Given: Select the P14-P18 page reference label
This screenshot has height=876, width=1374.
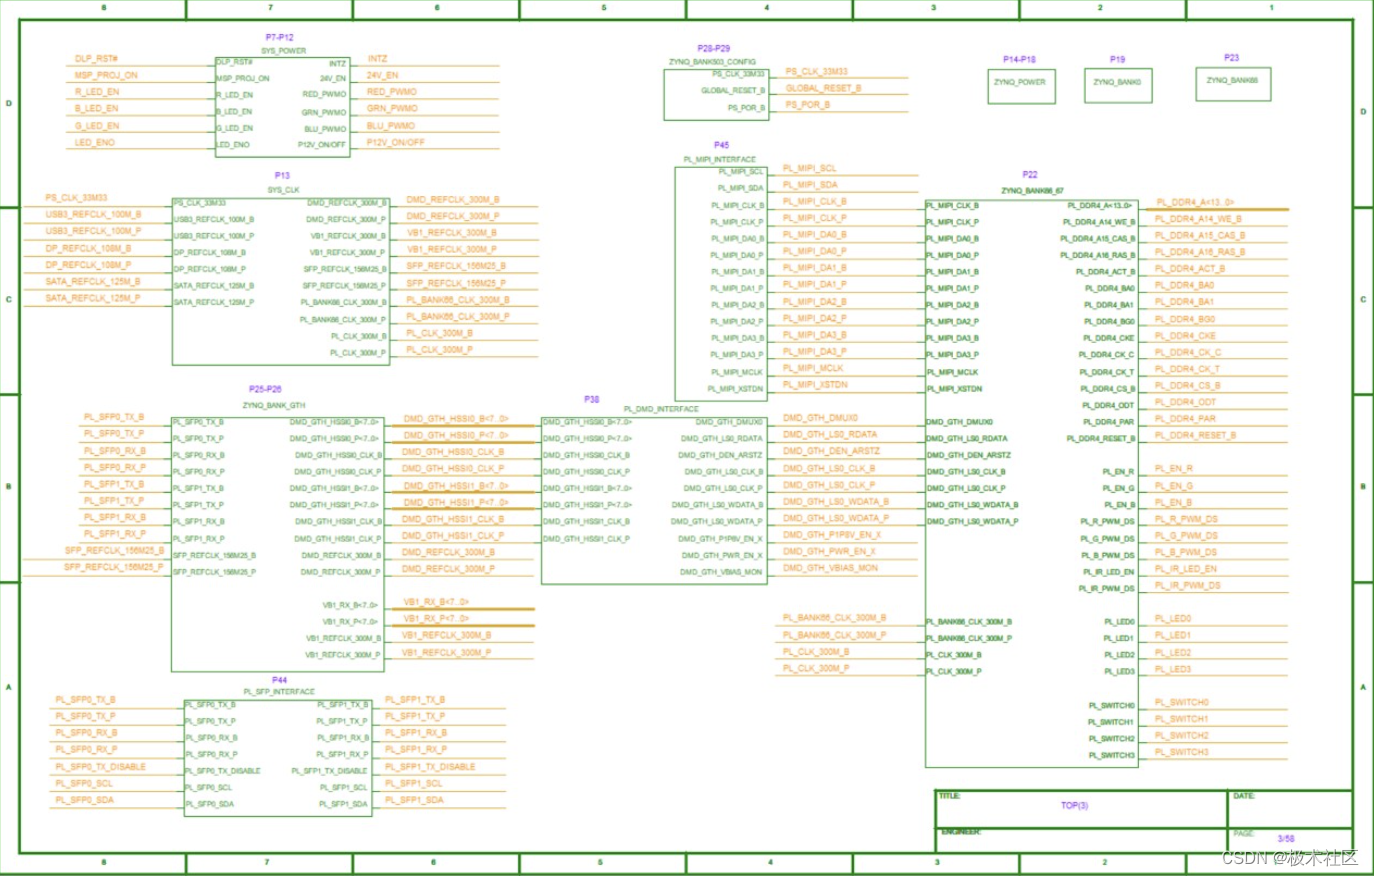Looking at the screenshot, I should point(1020,59).
